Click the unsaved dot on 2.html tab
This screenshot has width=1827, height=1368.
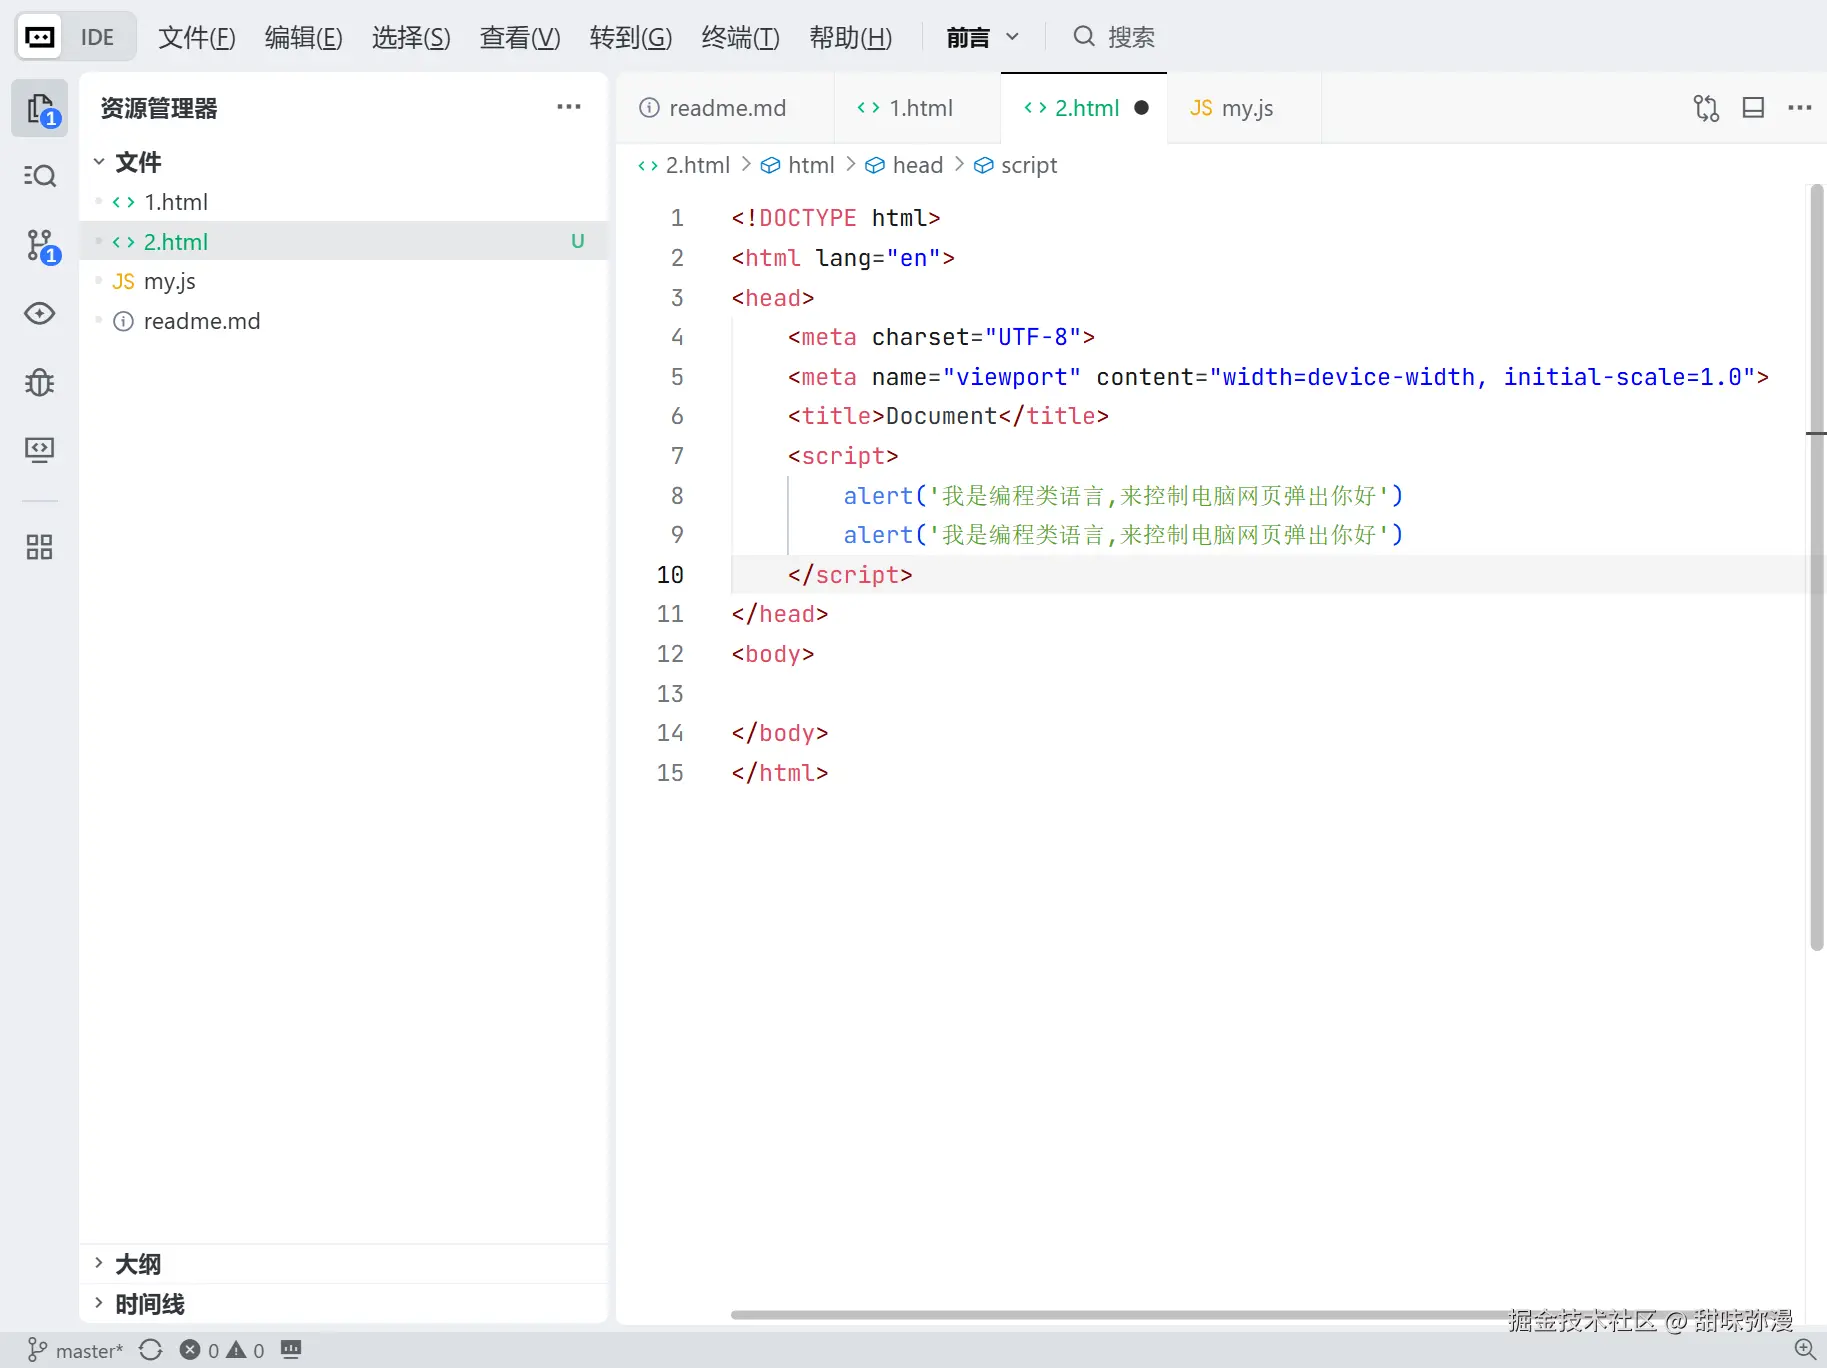tap(1141, 108)
